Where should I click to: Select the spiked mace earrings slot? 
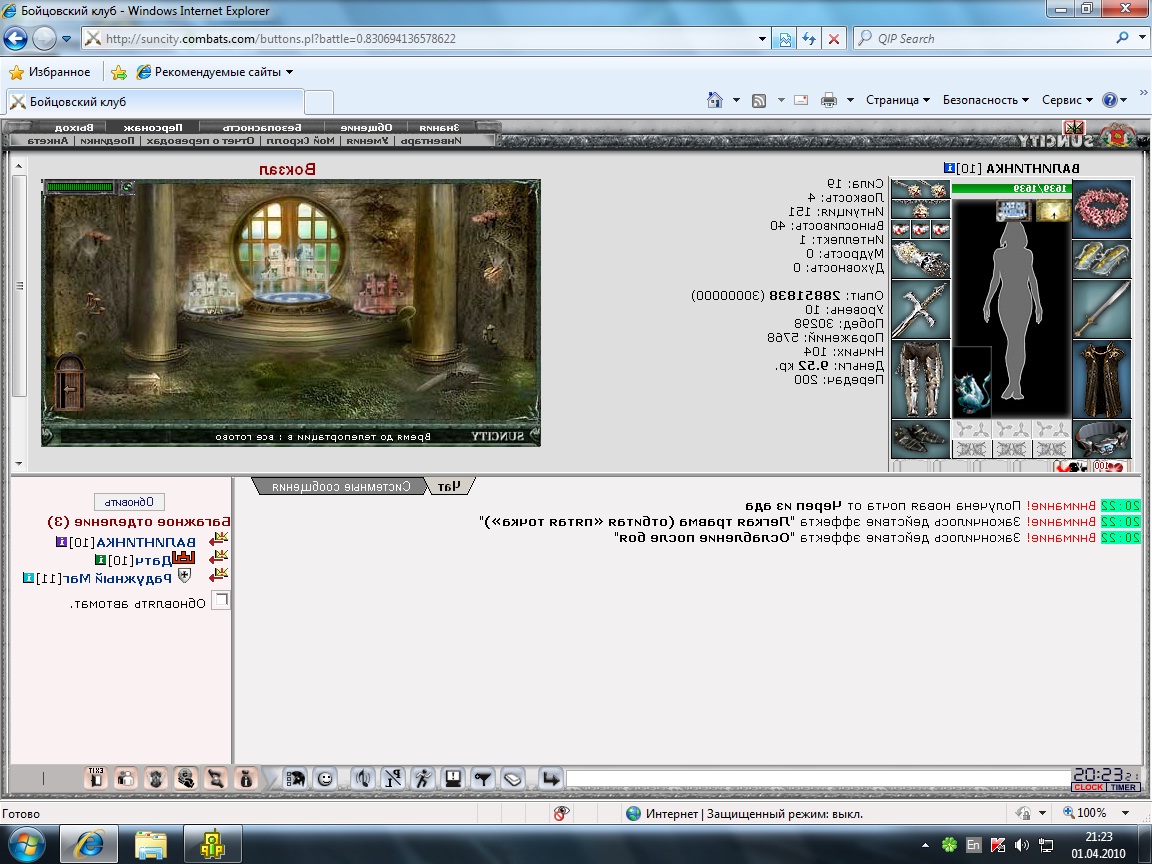click(x=921, y=190)
